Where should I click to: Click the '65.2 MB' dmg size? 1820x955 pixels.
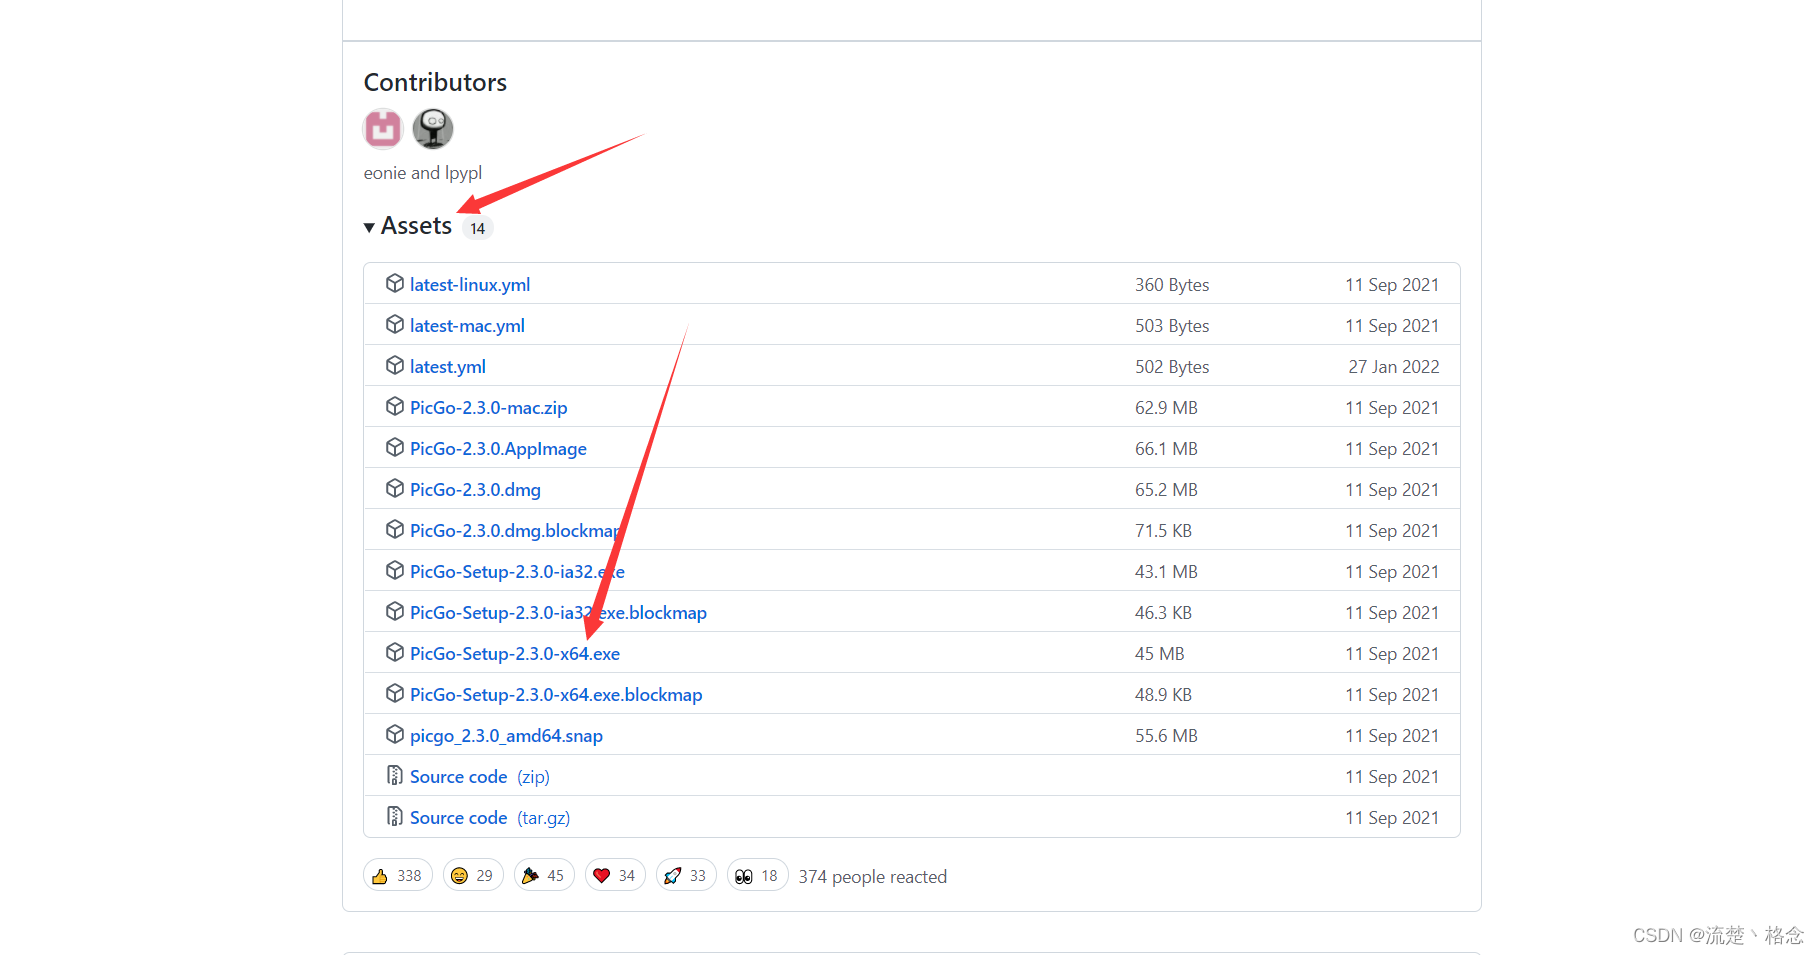[1166, 490]
